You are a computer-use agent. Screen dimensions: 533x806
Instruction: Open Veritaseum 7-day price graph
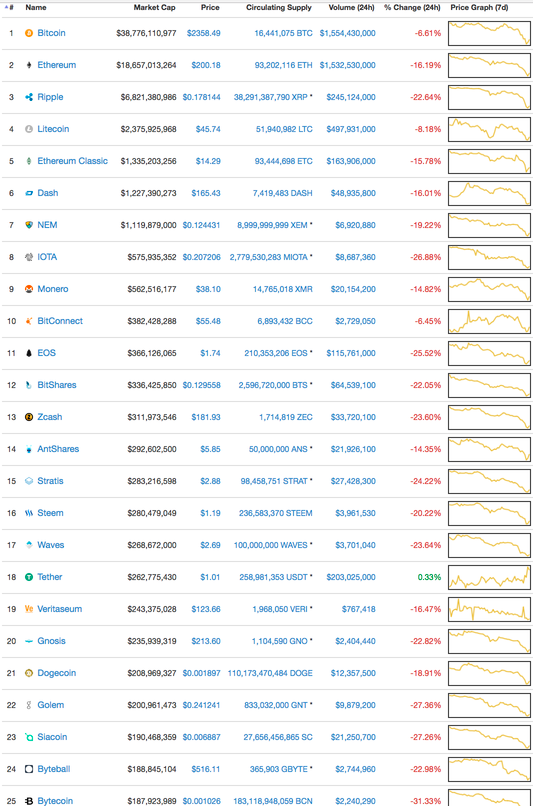(489, 609)
